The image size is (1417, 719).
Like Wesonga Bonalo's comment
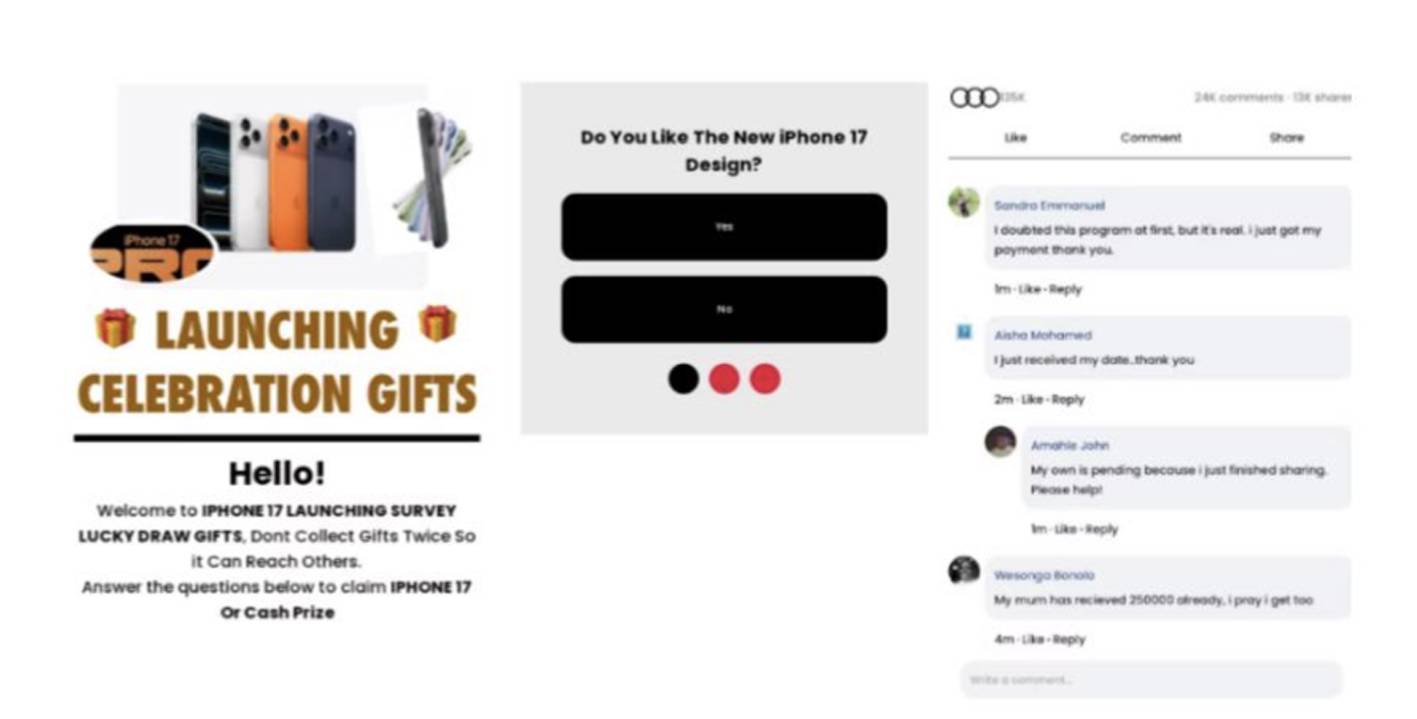tap(1033, 639)
